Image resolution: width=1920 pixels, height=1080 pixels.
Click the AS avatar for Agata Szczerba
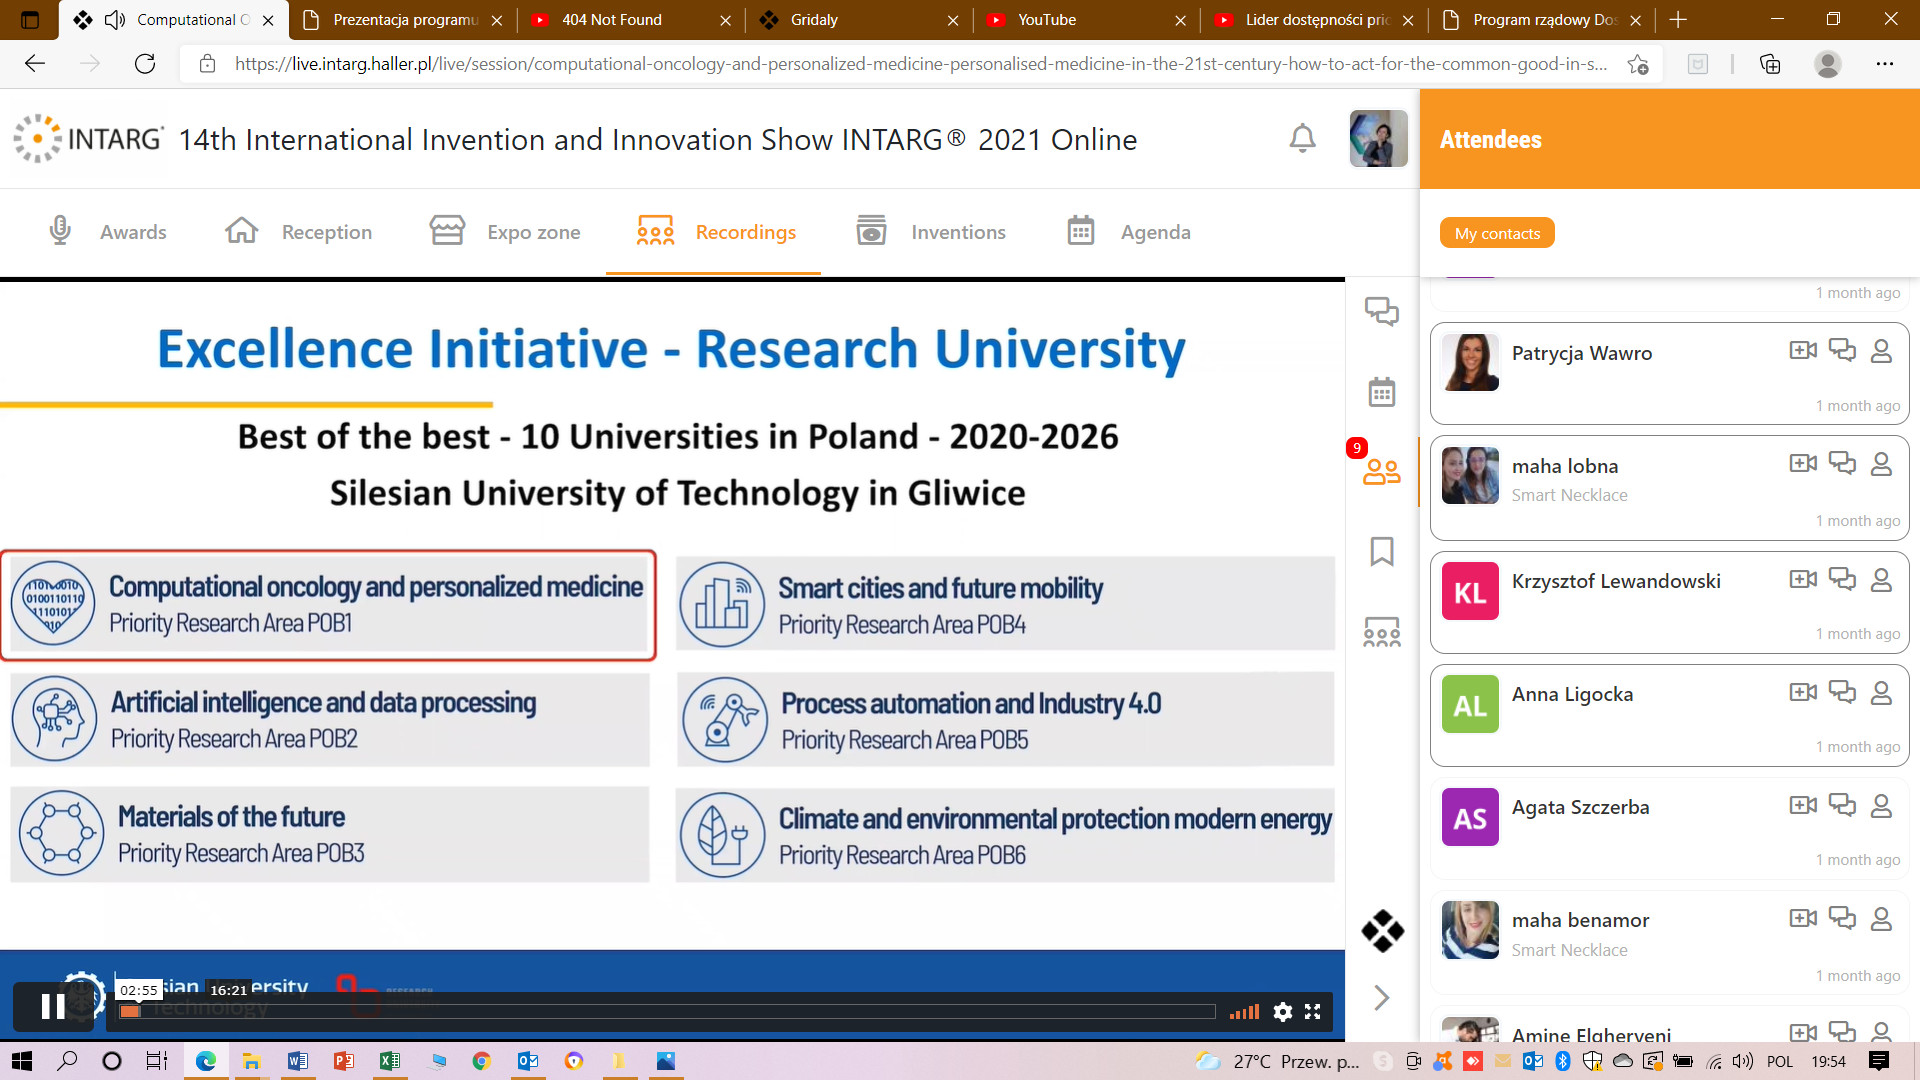click(1470, 817)
